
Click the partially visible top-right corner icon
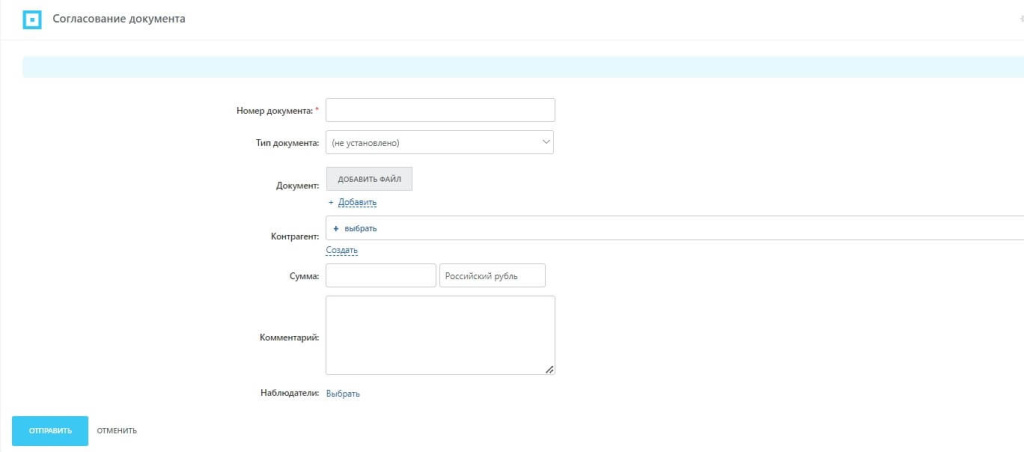[x=1020, y=19]
